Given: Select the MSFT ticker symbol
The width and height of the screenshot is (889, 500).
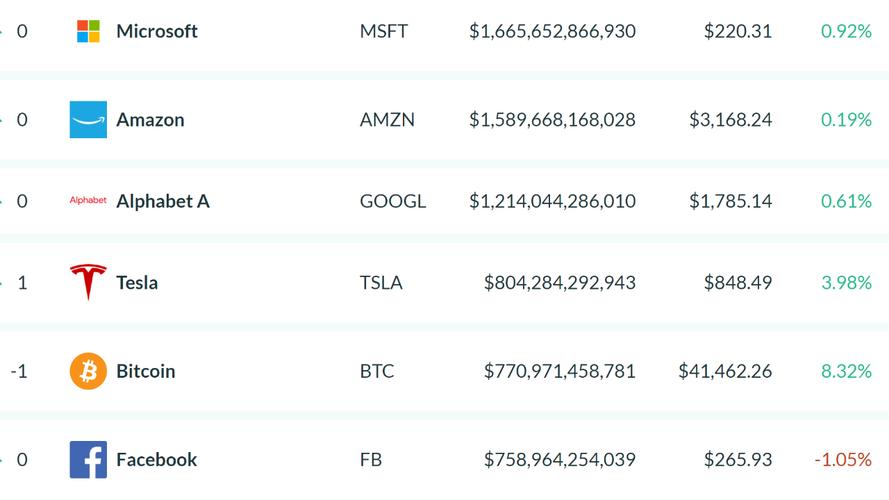Looking at the screenshot, I should coord(384,31).
